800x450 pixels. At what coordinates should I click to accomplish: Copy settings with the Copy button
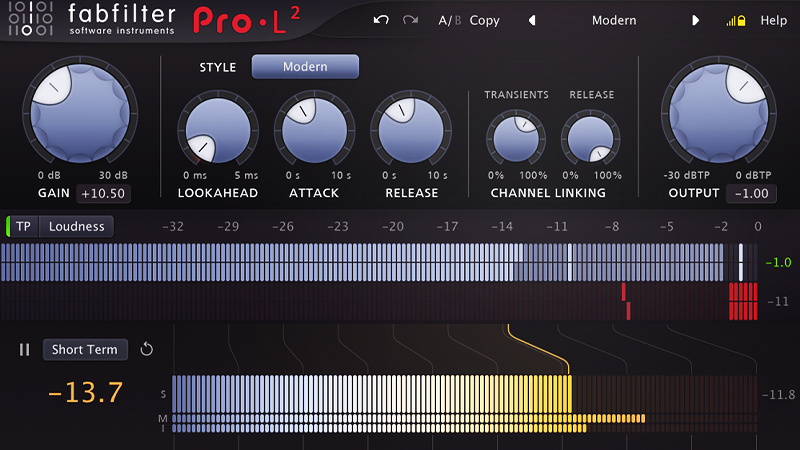click(x=484, y=20)
